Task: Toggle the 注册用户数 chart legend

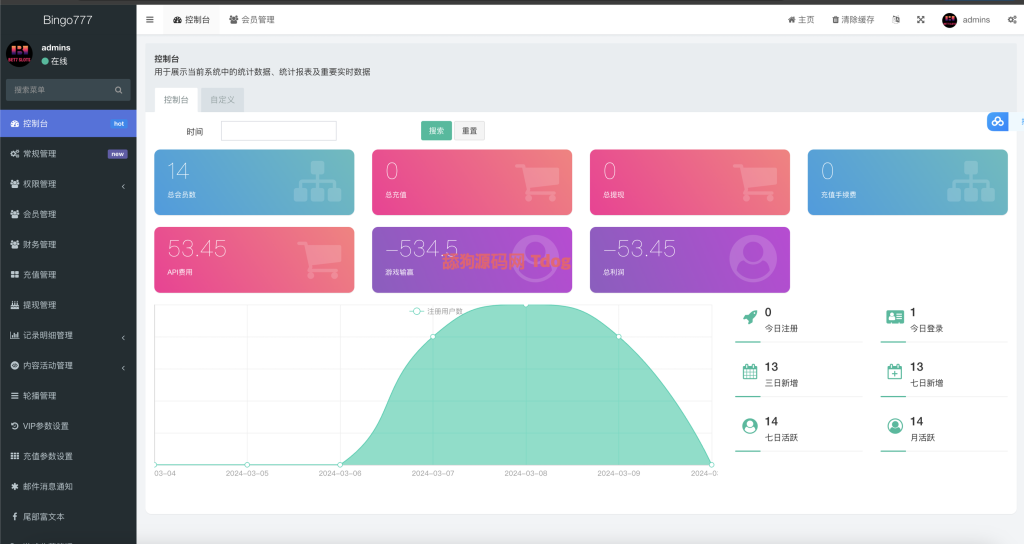Action: coord(436,312)
